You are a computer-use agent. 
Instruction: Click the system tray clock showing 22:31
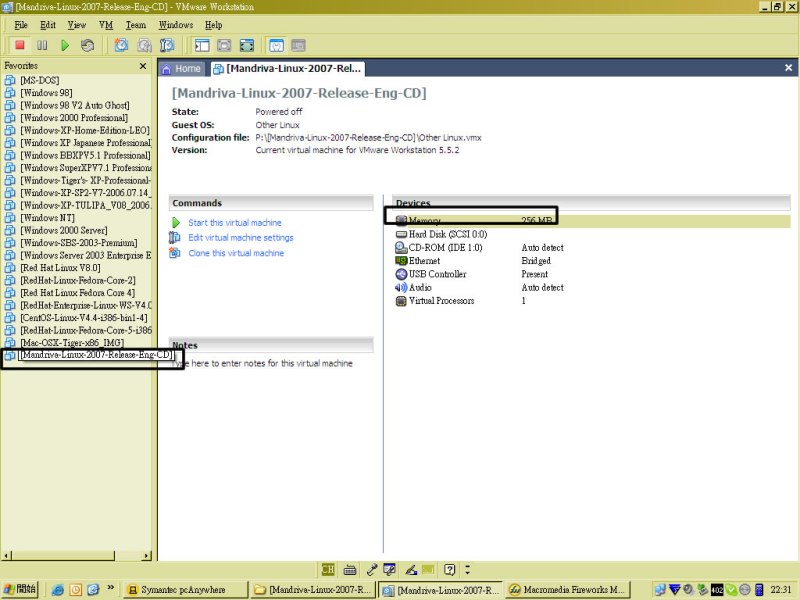(x=781, y=589)
